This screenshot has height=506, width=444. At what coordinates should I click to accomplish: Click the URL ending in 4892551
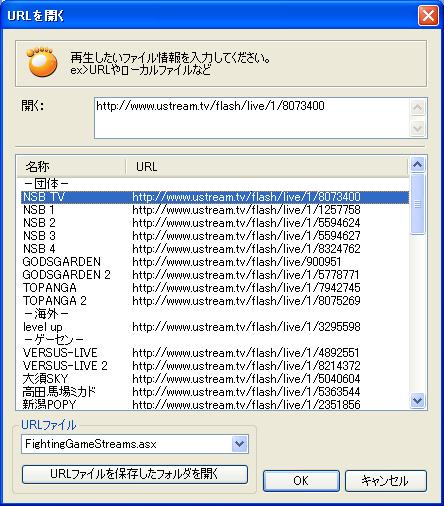pyautogui.click(x=246, y=353)
